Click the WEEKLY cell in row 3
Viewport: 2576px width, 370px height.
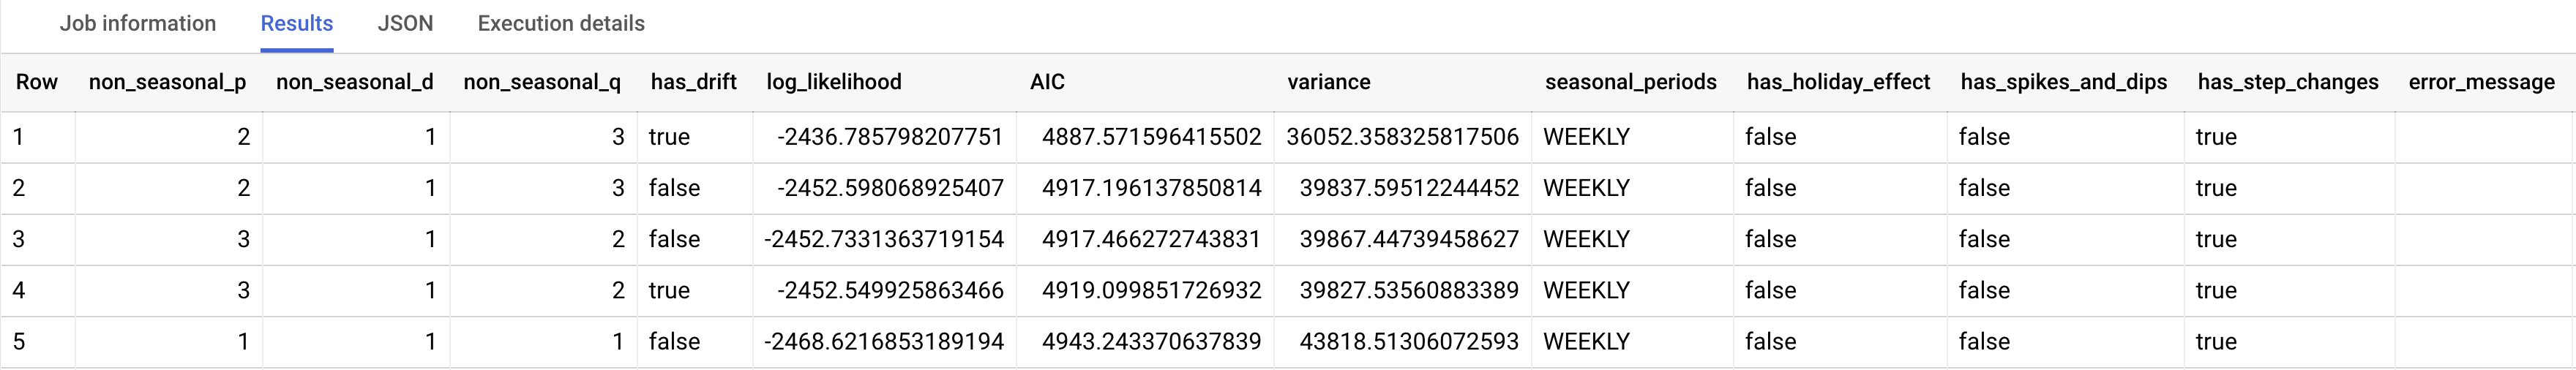tap(1586, 240)
